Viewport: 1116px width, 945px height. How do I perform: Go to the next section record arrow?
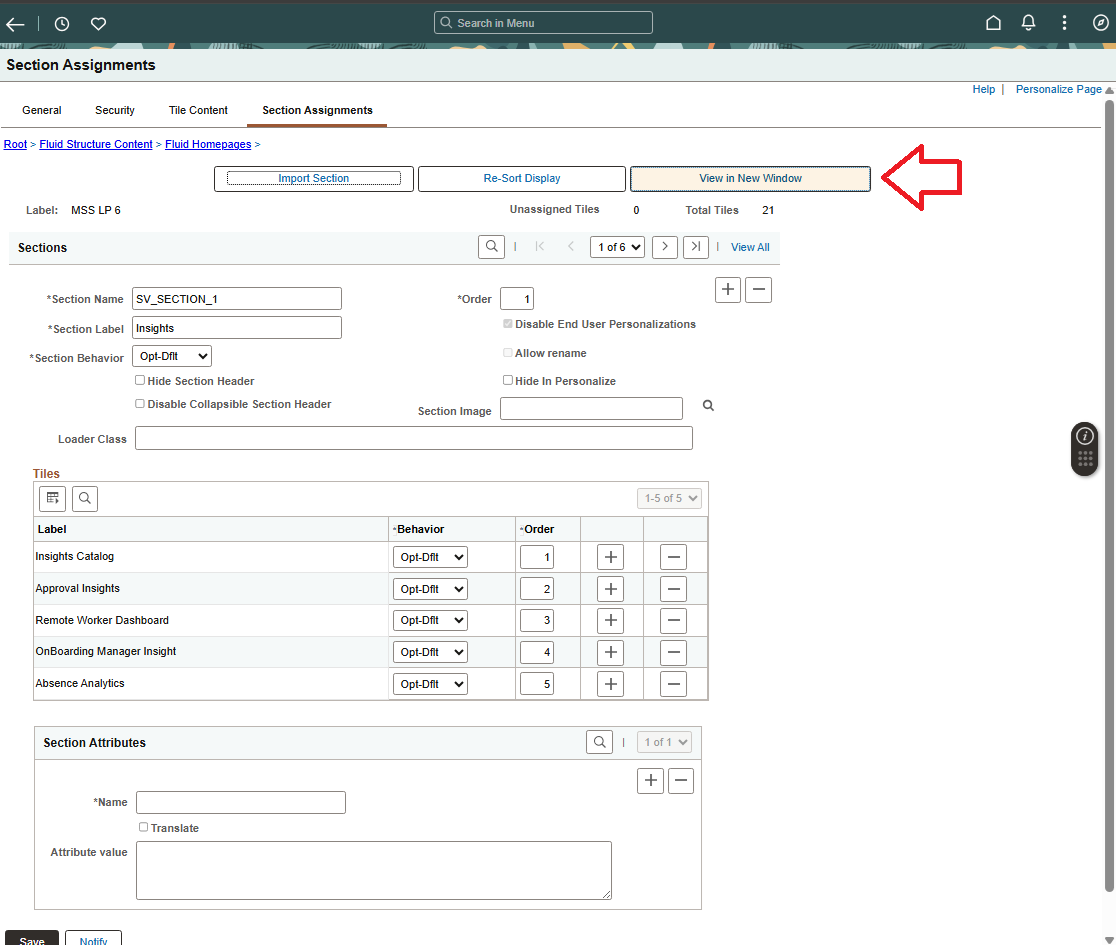664,246
